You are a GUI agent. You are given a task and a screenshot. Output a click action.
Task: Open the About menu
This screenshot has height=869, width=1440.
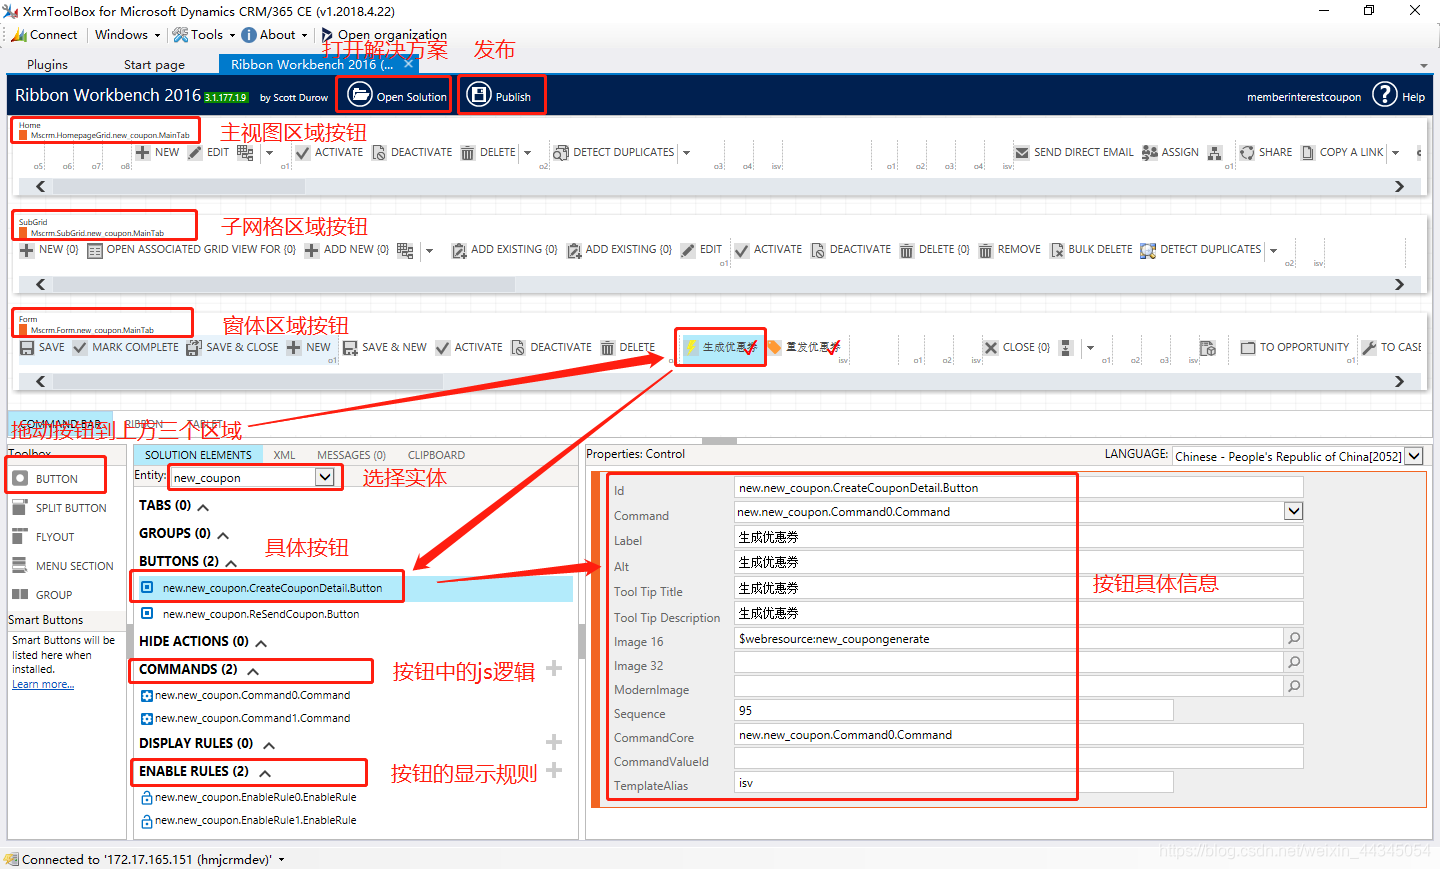[x=275, y=35]
